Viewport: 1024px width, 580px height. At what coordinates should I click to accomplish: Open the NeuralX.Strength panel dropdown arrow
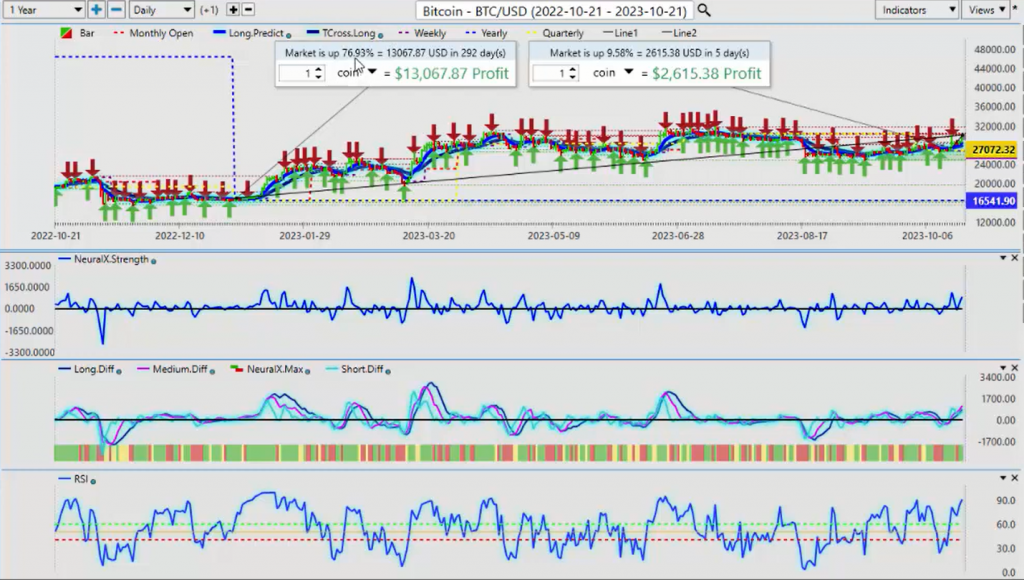tap(1003, 258)
